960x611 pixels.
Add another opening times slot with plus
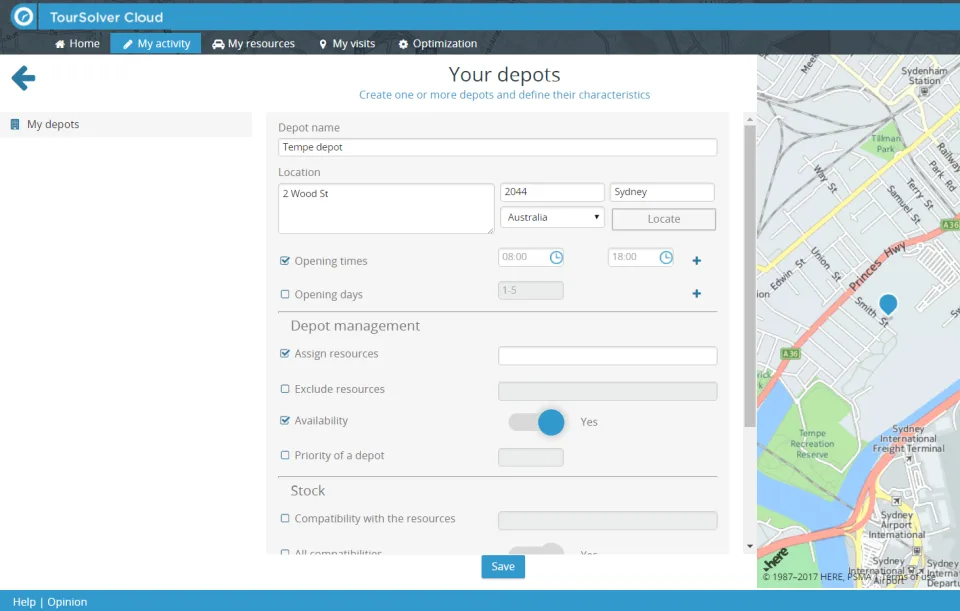(x=696, y=261)
